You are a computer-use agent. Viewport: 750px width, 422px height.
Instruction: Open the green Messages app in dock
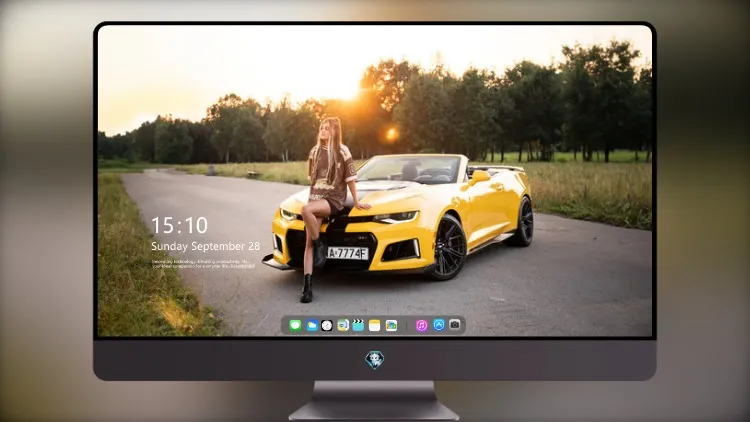tap(295, 325)
